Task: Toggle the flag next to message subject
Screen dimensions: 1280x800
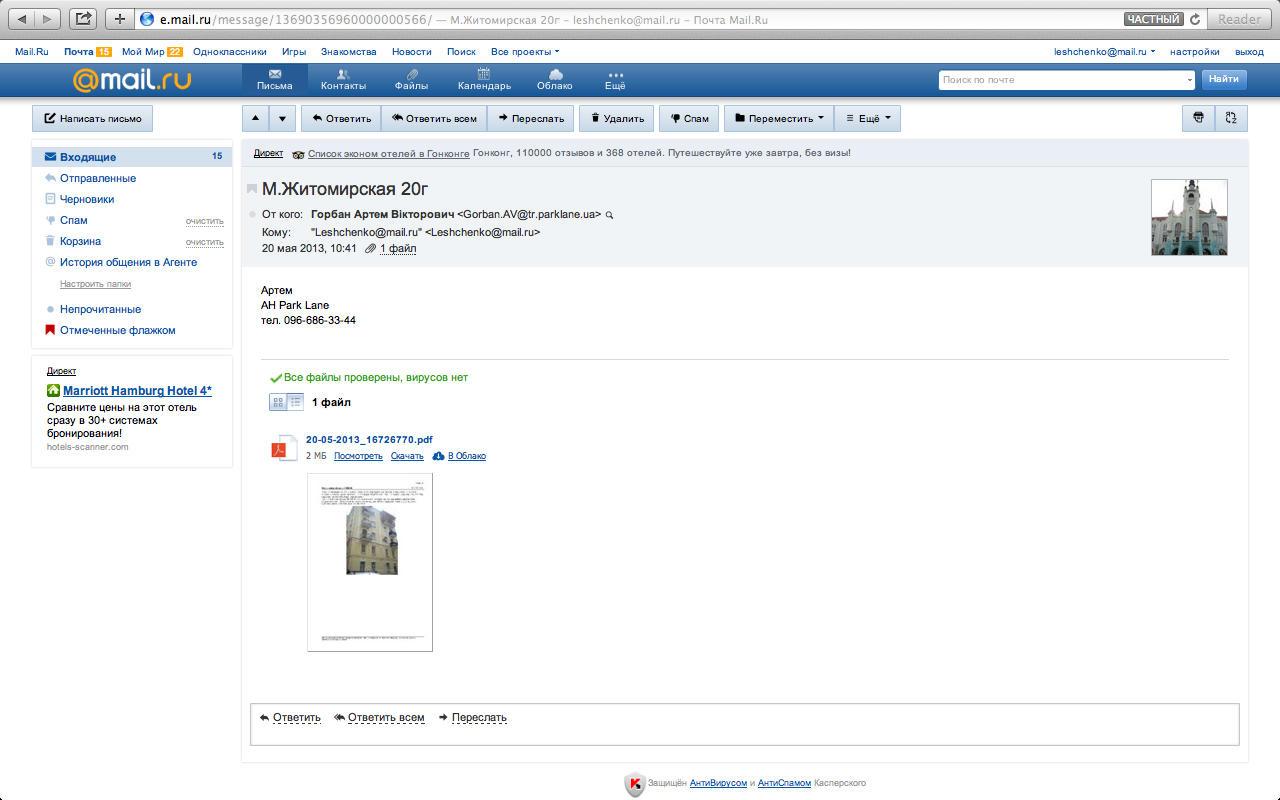Action: [x=252, y=189]
